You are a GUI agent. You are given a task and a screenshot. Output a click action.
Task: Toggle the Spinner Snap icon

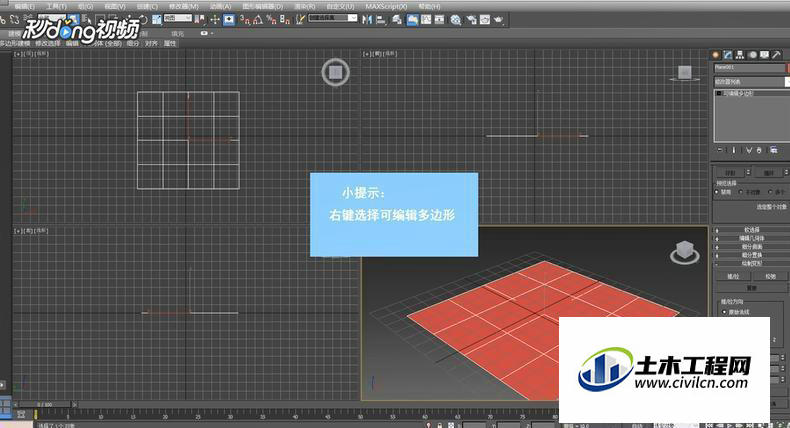[x=285, y=20]
